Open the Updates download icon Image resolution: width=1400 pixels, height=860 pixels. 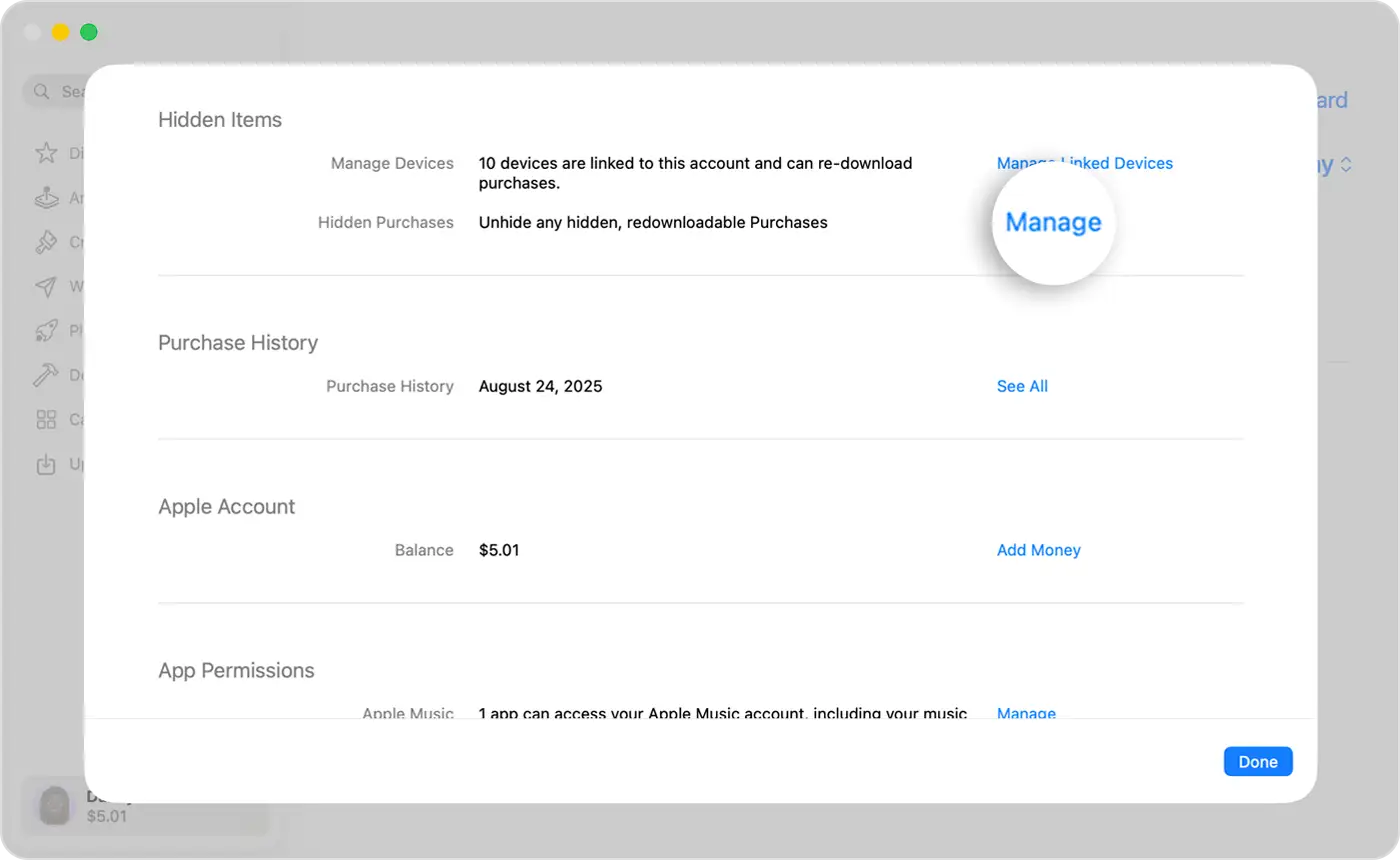46,465
